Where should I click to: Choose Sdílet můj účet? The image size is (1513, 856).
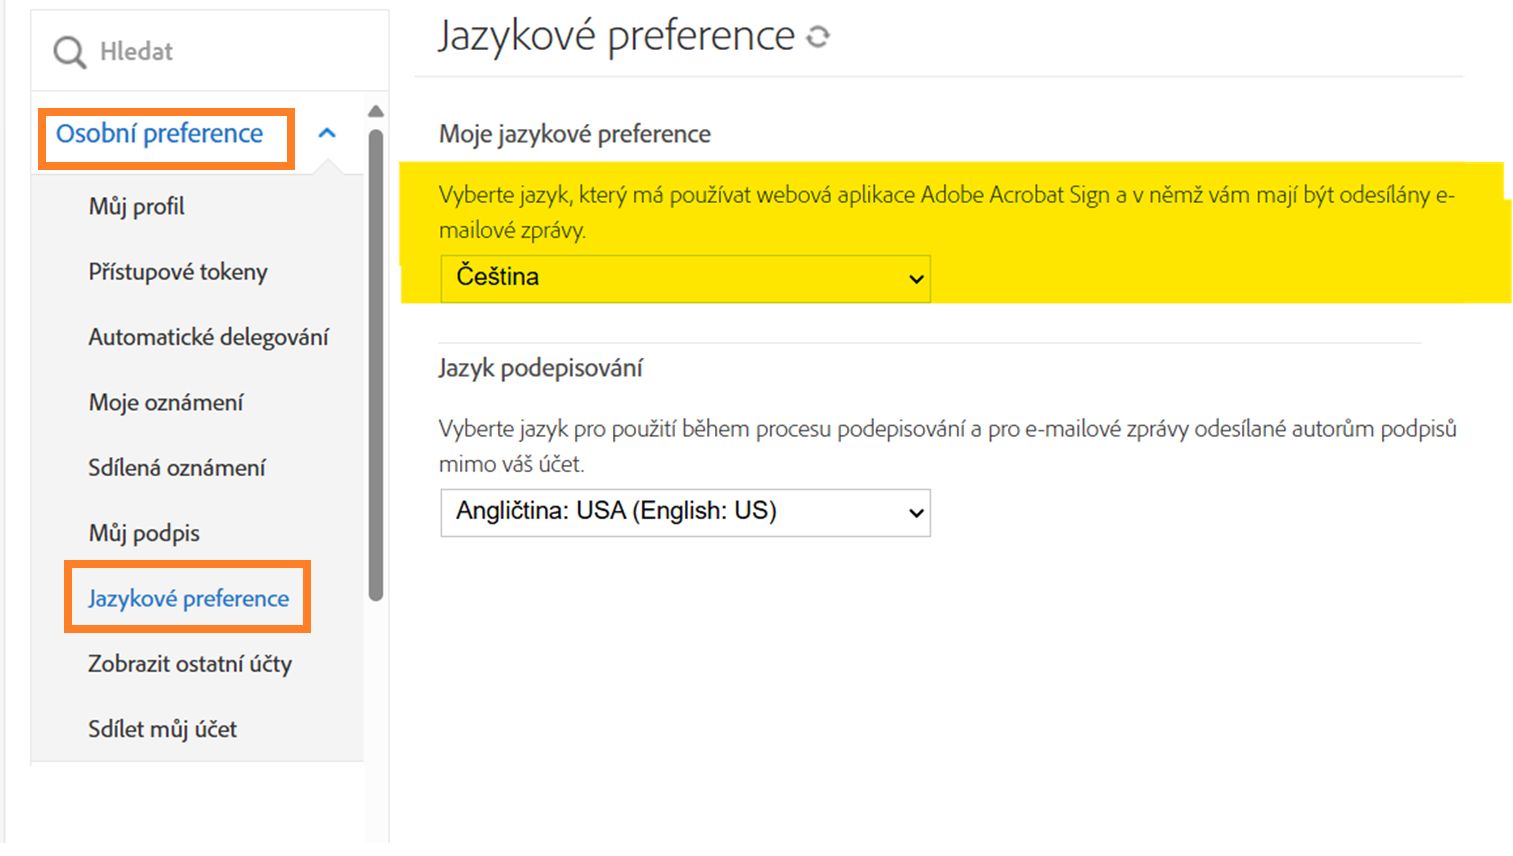click(162, 729)
